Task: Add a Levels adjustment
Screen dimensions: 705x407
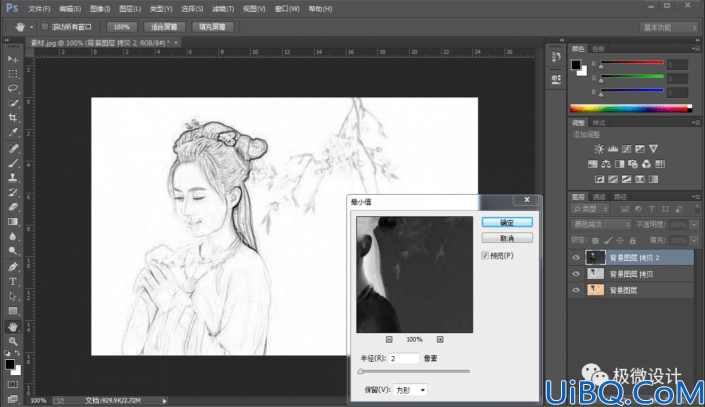Action: tap(613, 149)
